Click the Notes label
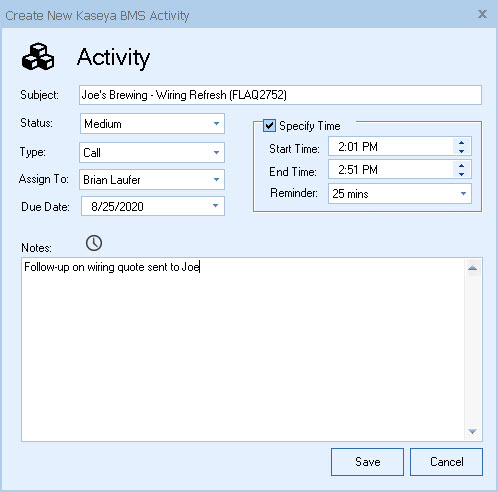 tap(36, 248)
